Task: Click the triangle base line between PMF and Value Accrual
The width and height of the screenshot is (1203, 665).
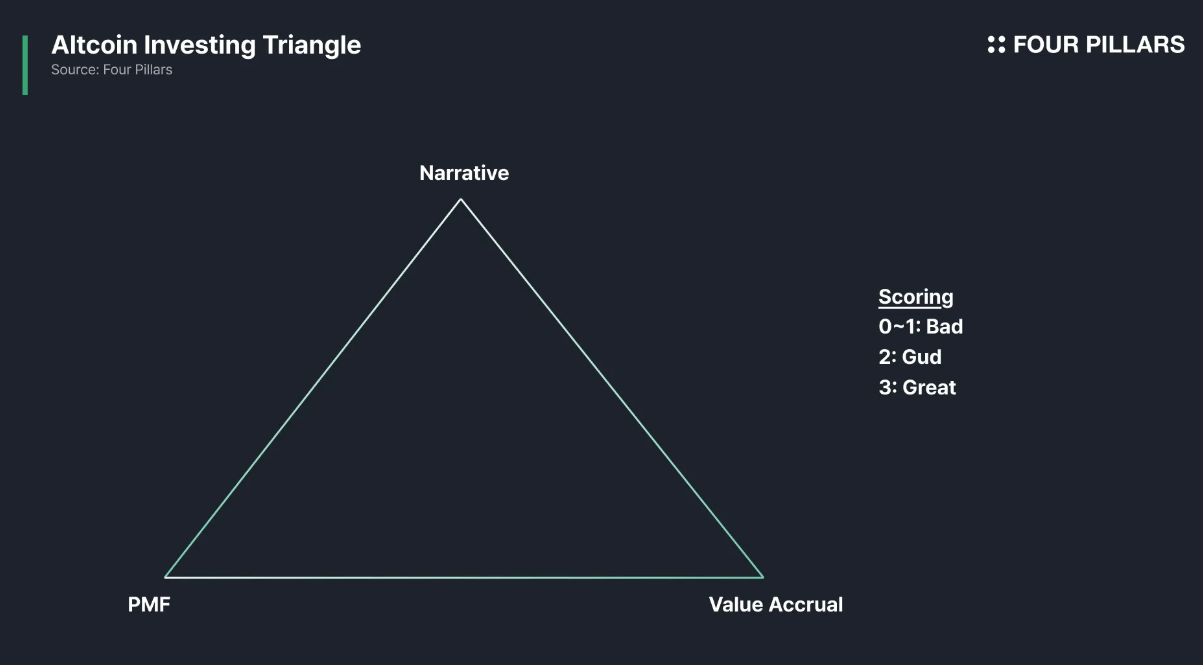Action: [464, 577]
